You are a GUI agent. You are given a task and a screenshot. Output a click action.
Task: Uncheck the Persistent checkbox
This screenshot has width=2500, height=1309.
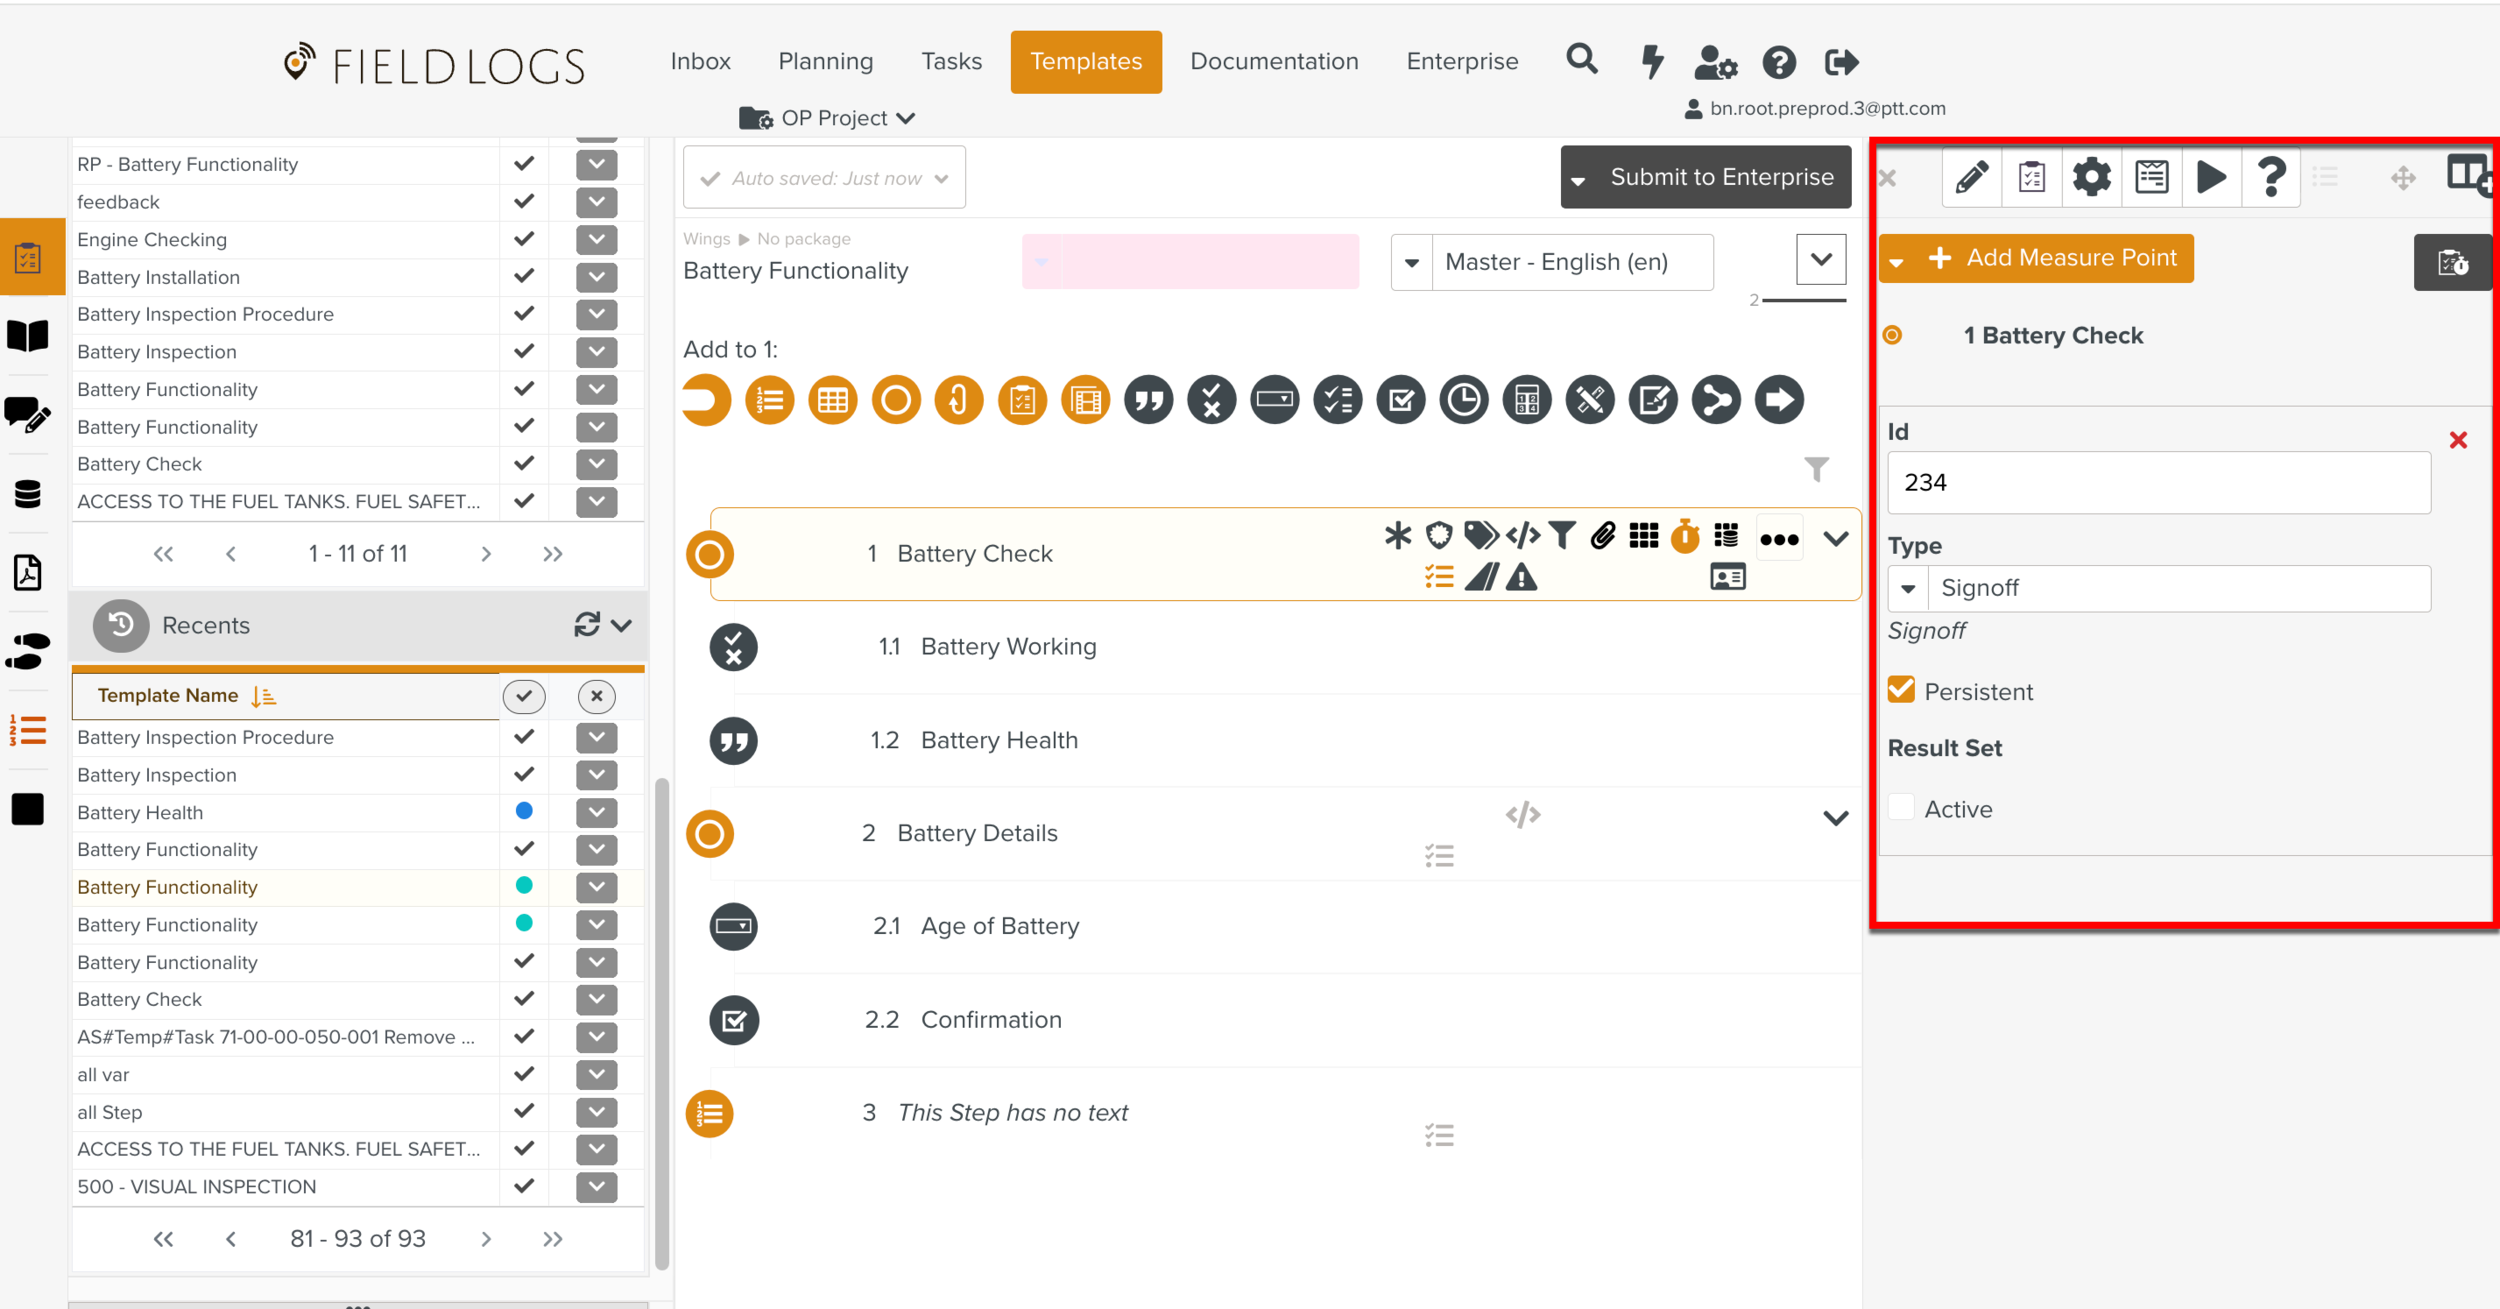(x=1901, y=690)
